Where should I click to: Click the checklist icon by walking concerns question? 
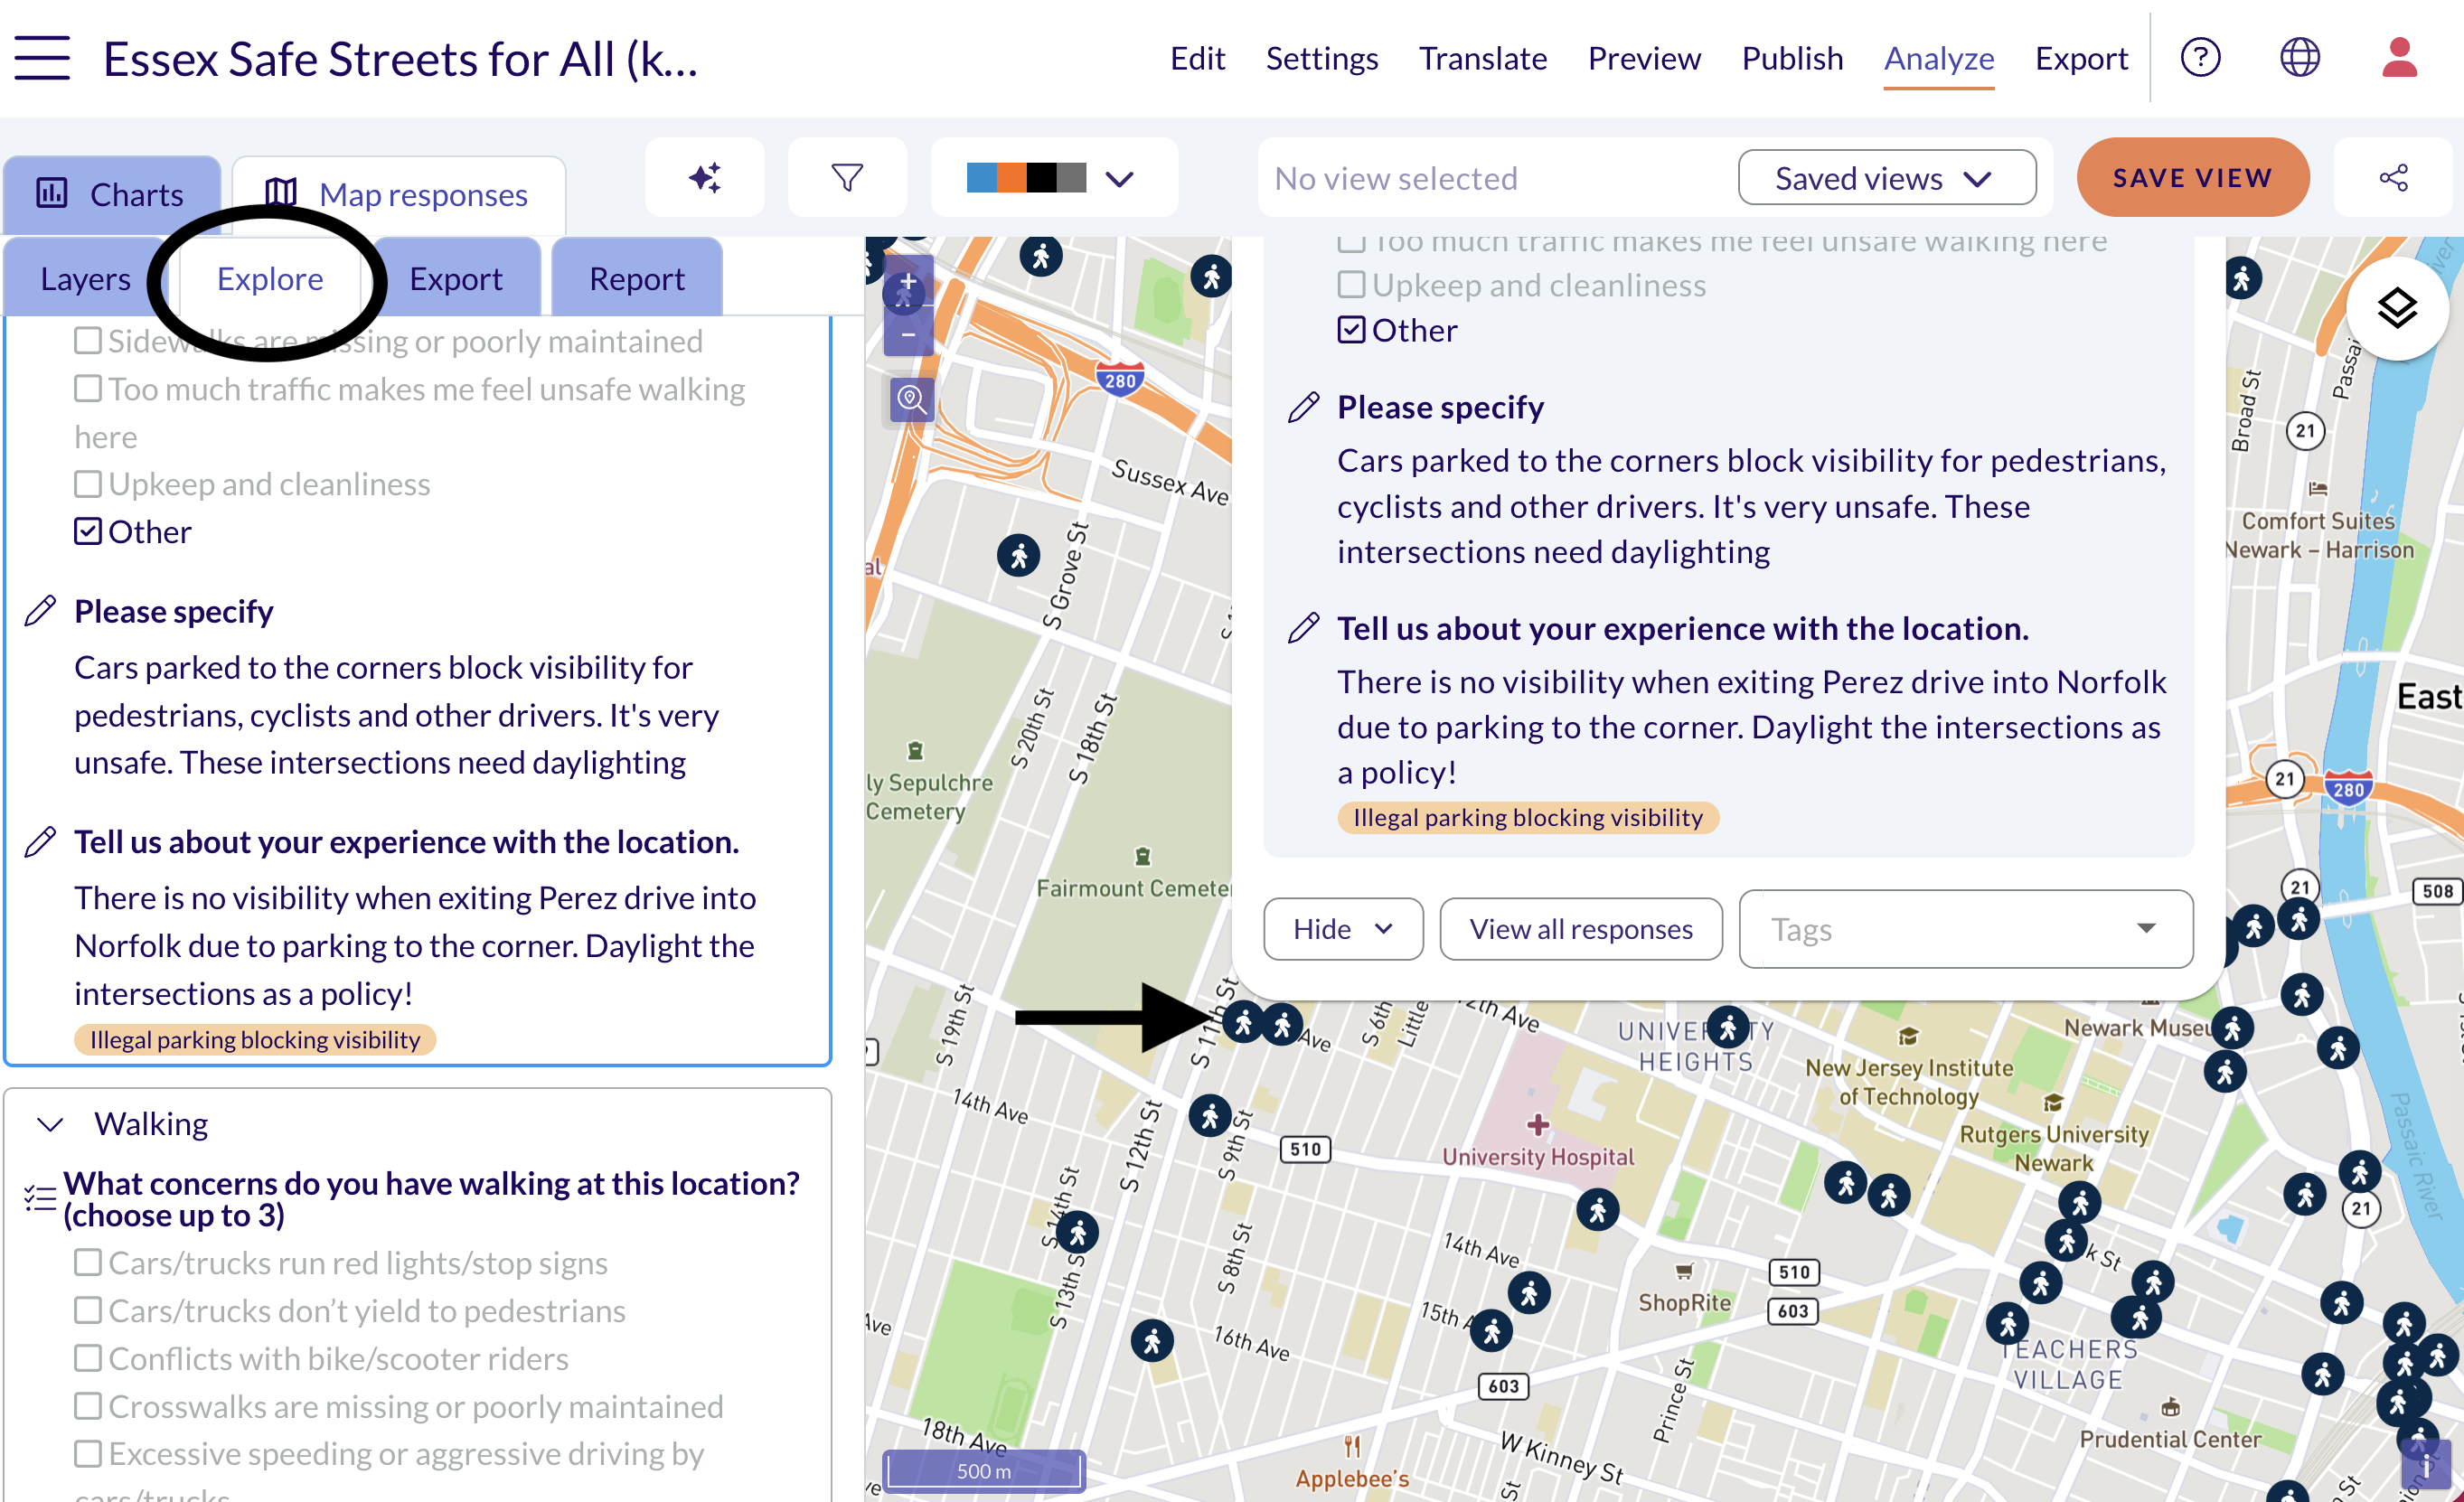(x=40, y=1197)
